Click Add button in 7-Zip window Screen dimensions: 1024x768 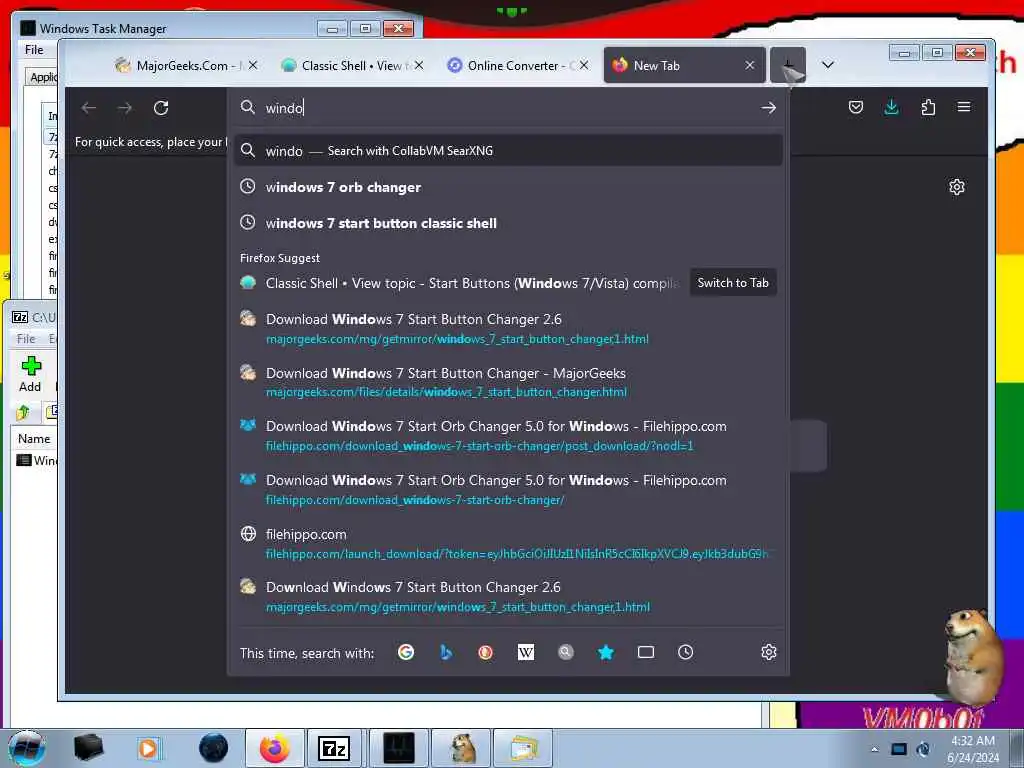pos(30,374)
